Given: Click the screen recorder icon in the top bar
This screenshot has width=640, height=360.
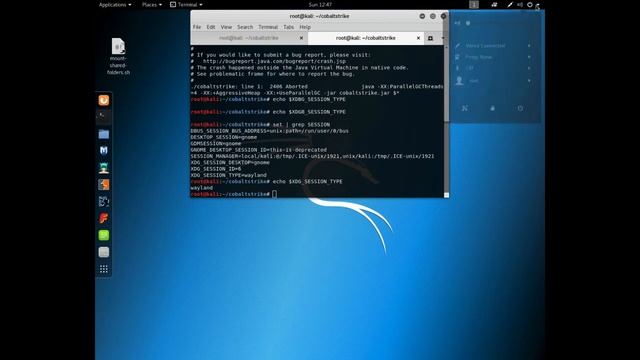Looking at the screenshot, I should [494, 4].
